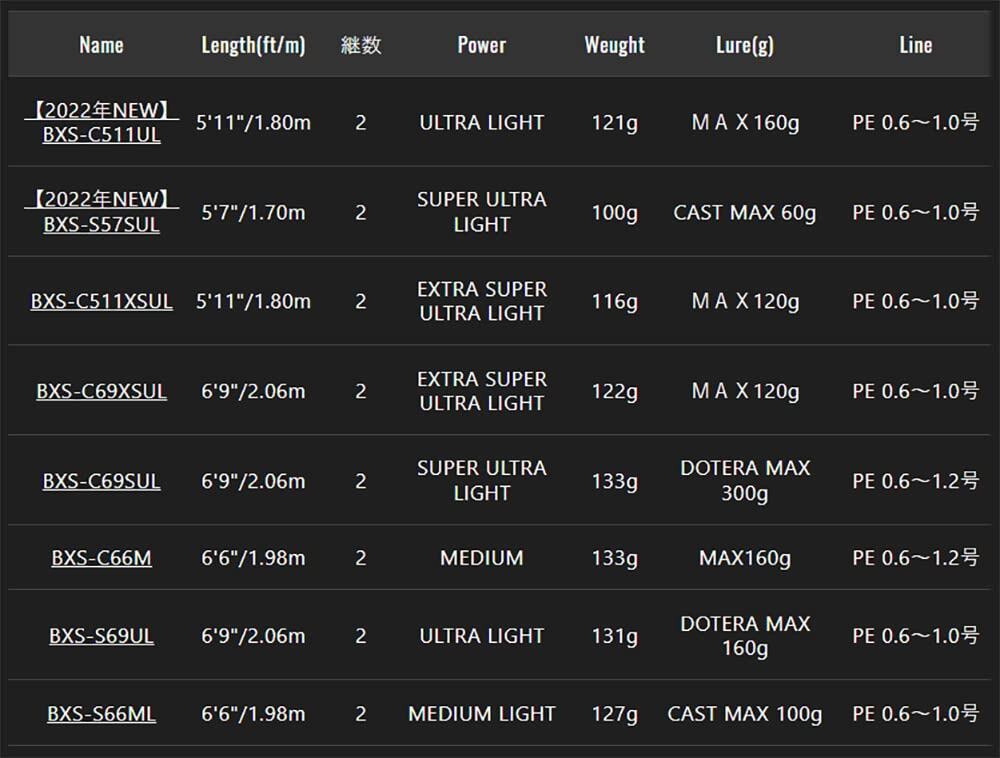Open the BXS-S69UL model link
Image resolution: width=1000 pixels, height=758 pixels.
[x=101, y=636]
